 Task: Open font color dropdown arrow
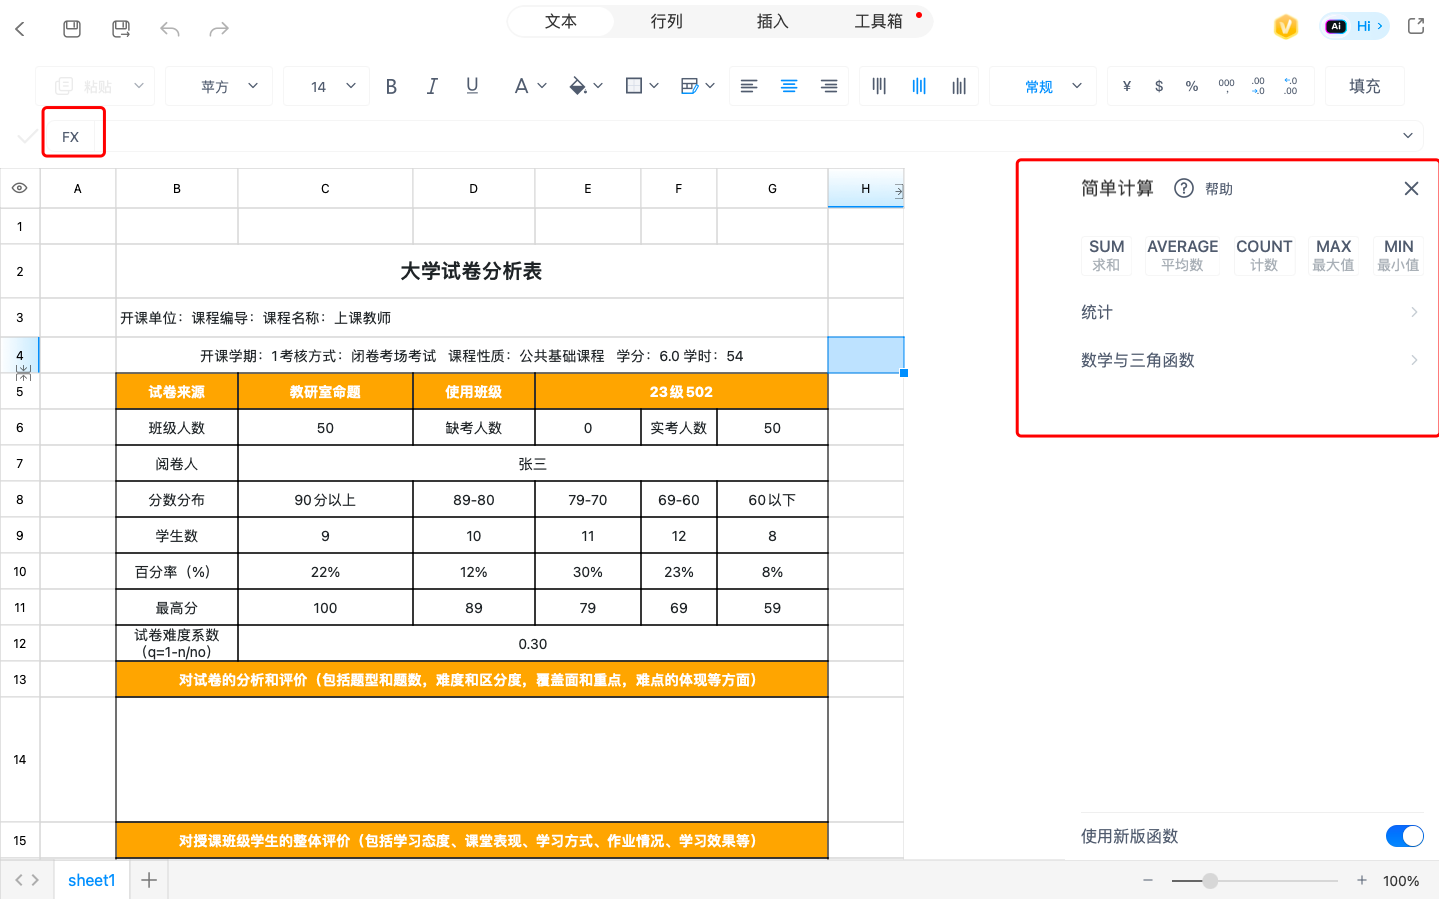pyautogui.click(x=542, y=86)
